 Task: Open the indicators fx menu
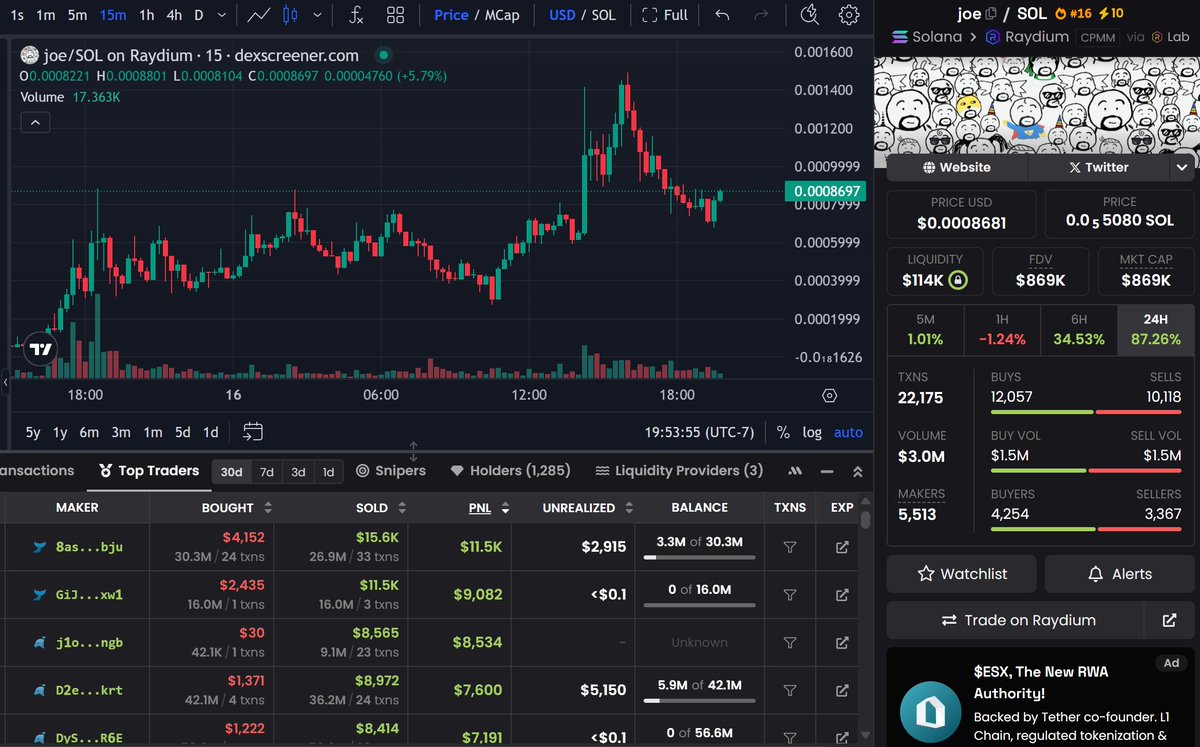[356, 15]
